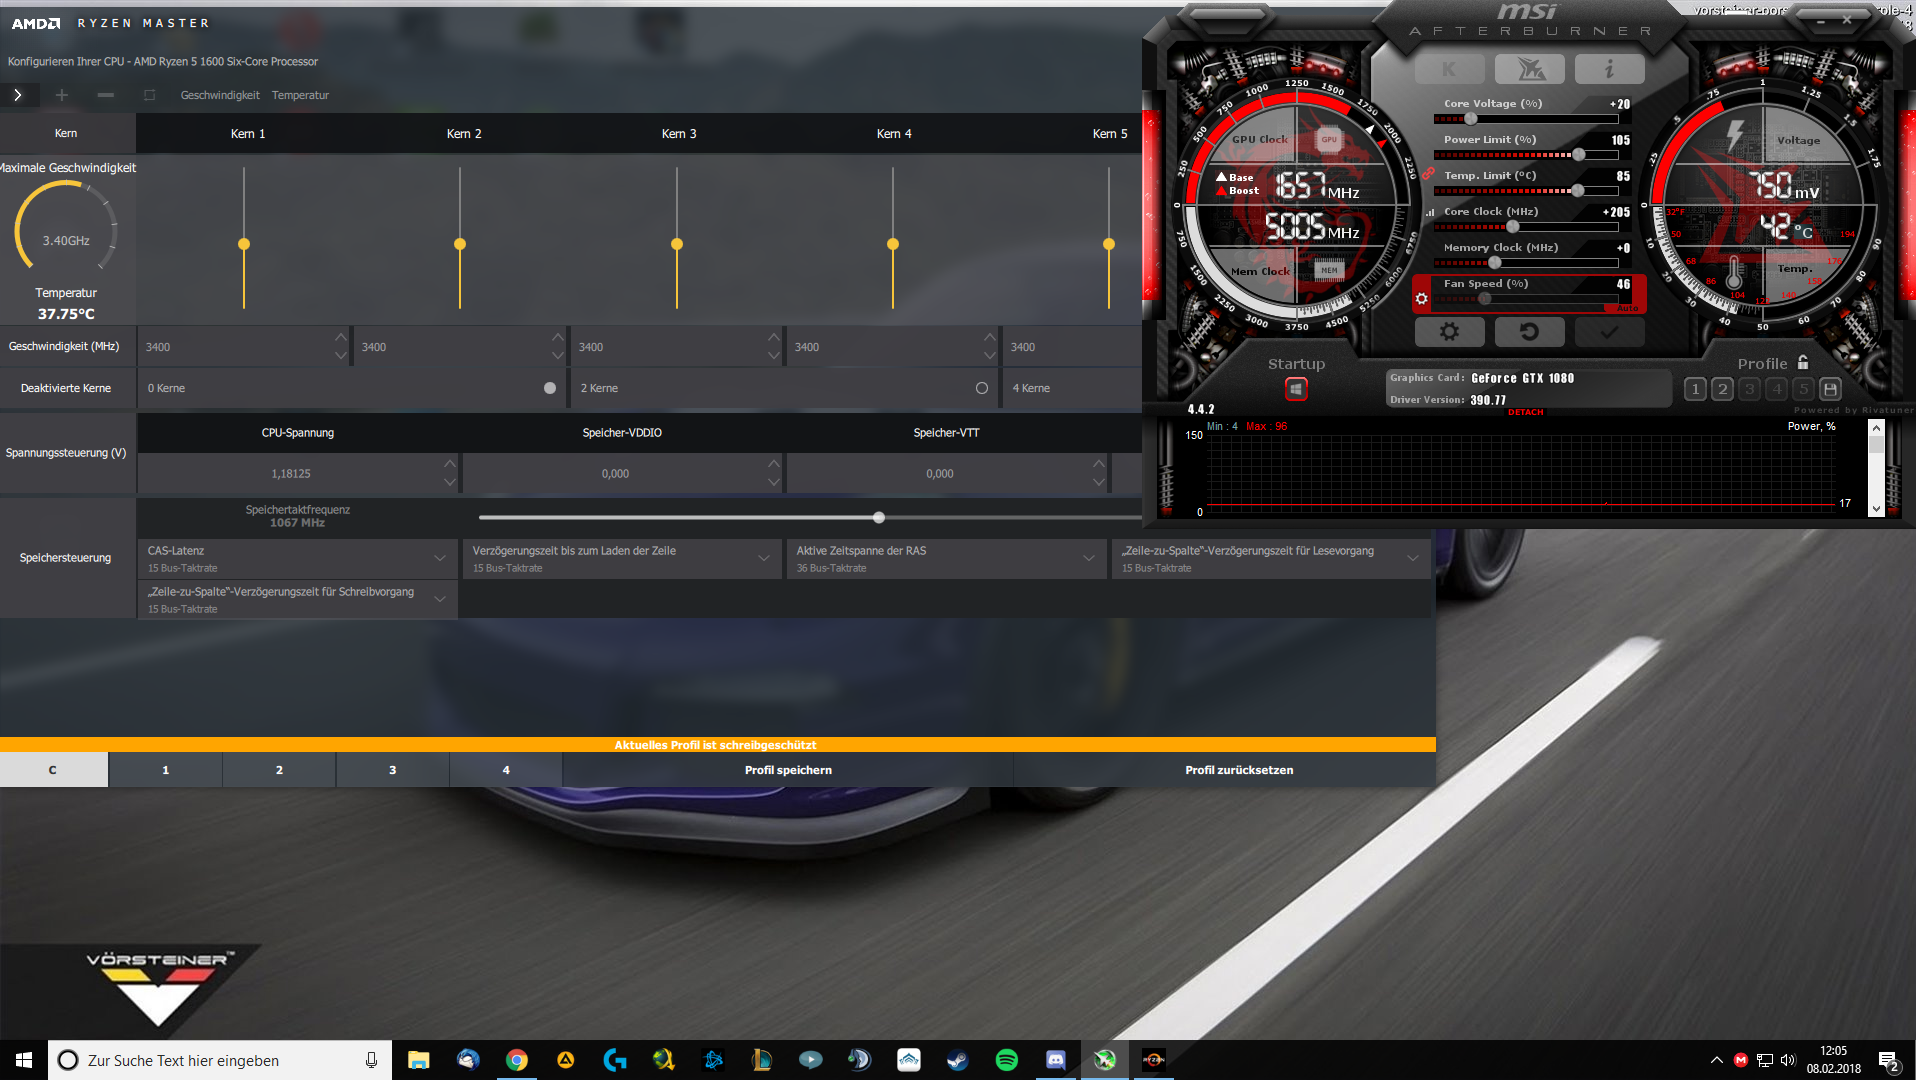Open Spotify from the taskbar
Image resolution: width=1916 pixels, height=1080 pixels.
(1007, 1060)
